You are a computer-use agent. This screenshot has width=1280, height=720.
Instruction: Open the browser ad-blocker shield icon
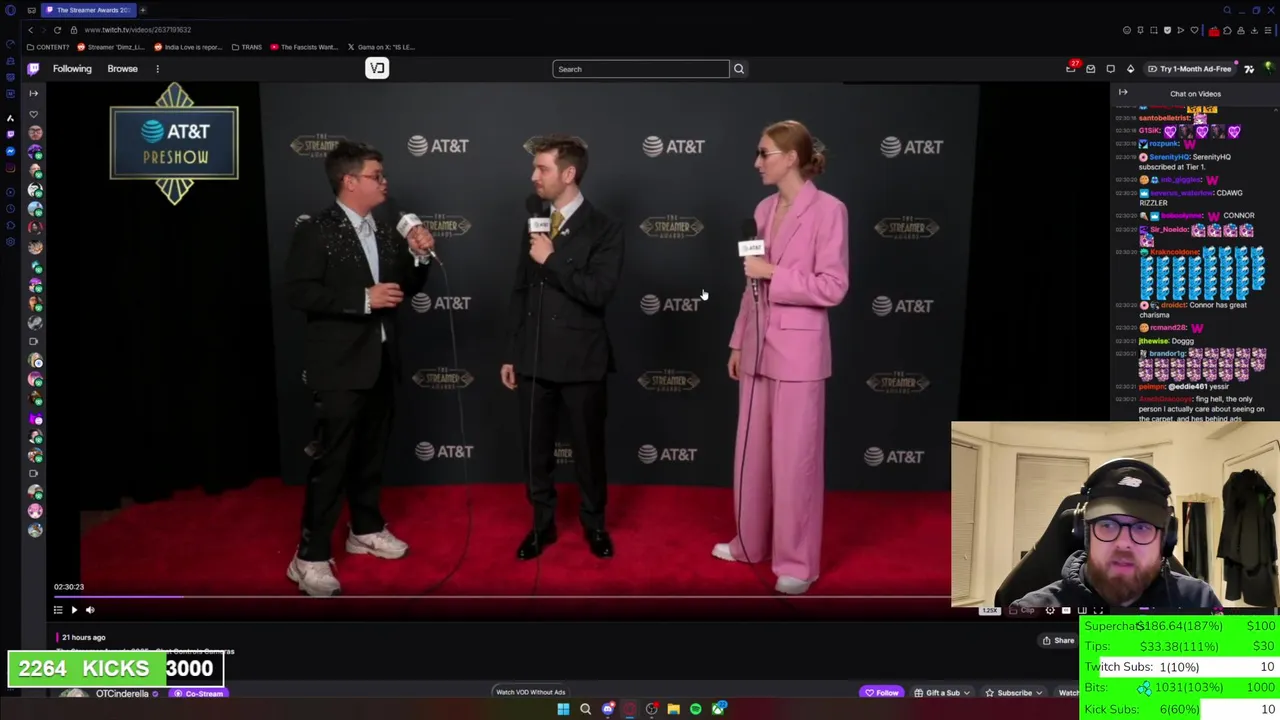tap(1167, 30)
